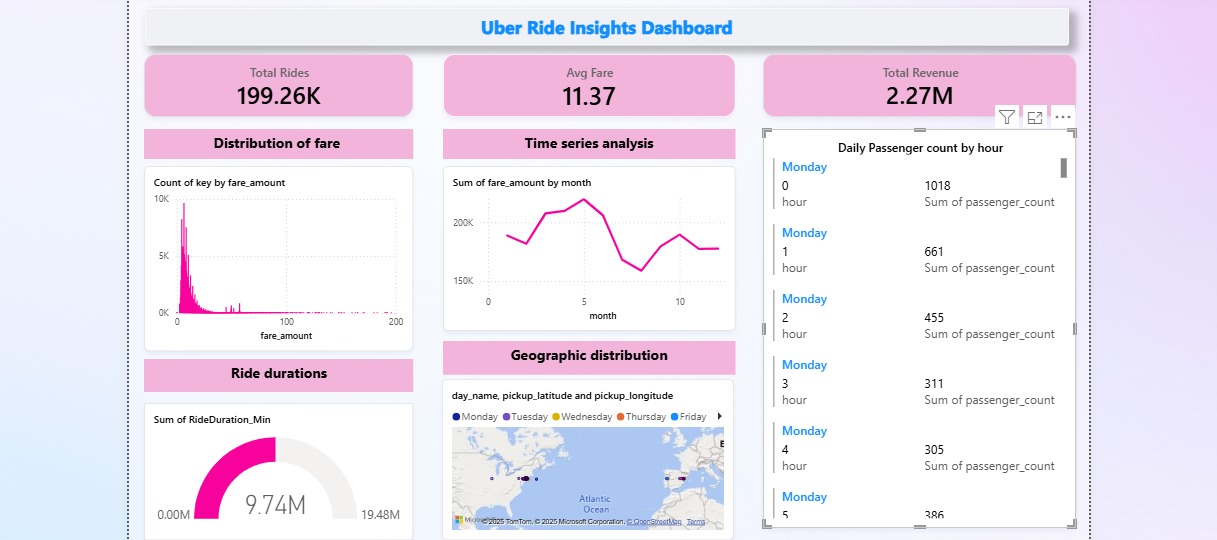The image size is (1217, 540).
Task: Open focus mode for Daily Passenger visual
Action: 1035,117
